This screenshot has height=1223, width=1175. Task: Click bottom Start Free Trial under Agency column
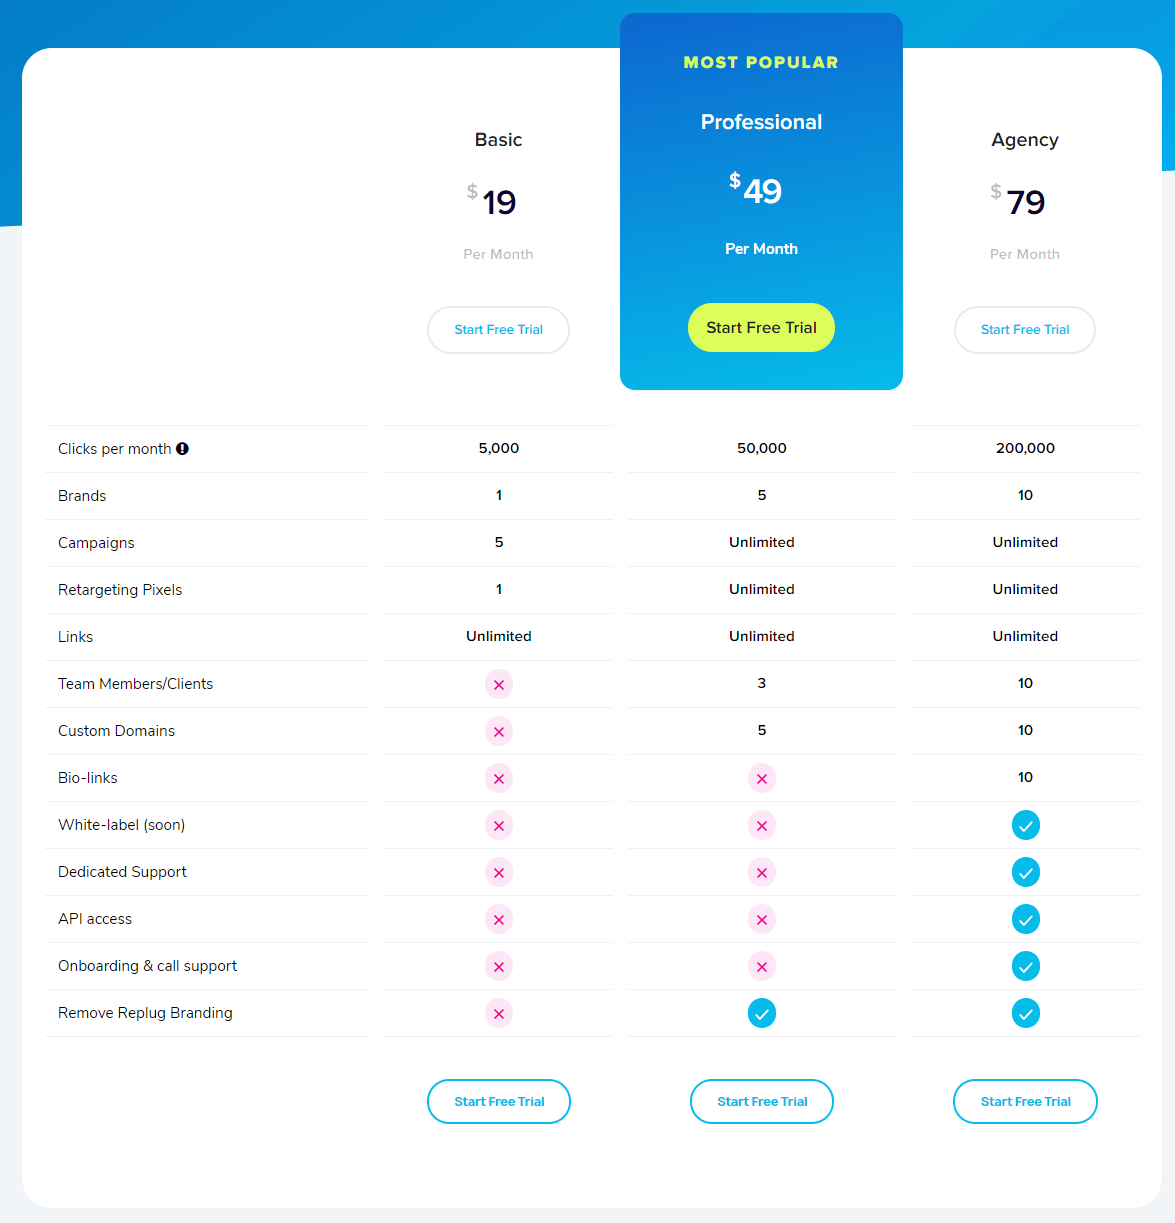[1025, 1101]
